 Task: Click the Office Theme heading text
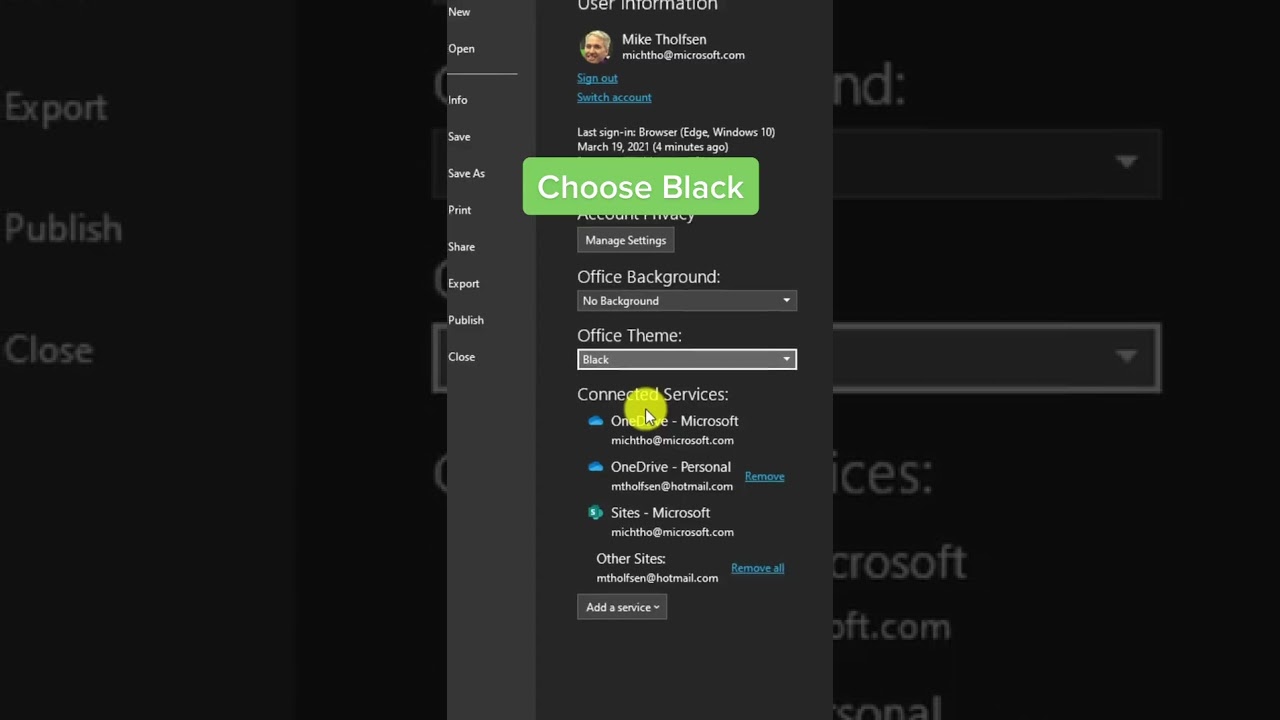[629, 335]
